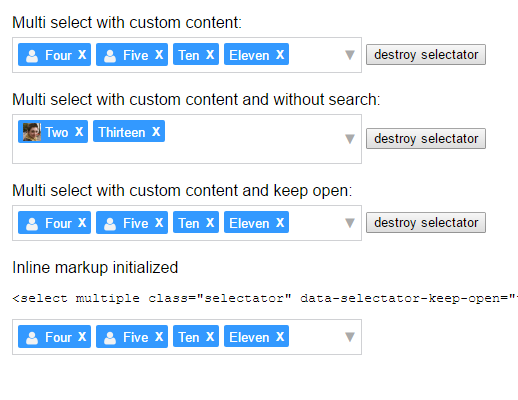Click the Thirteen tag label
This screenshot has height=400, width=518.
122,132
